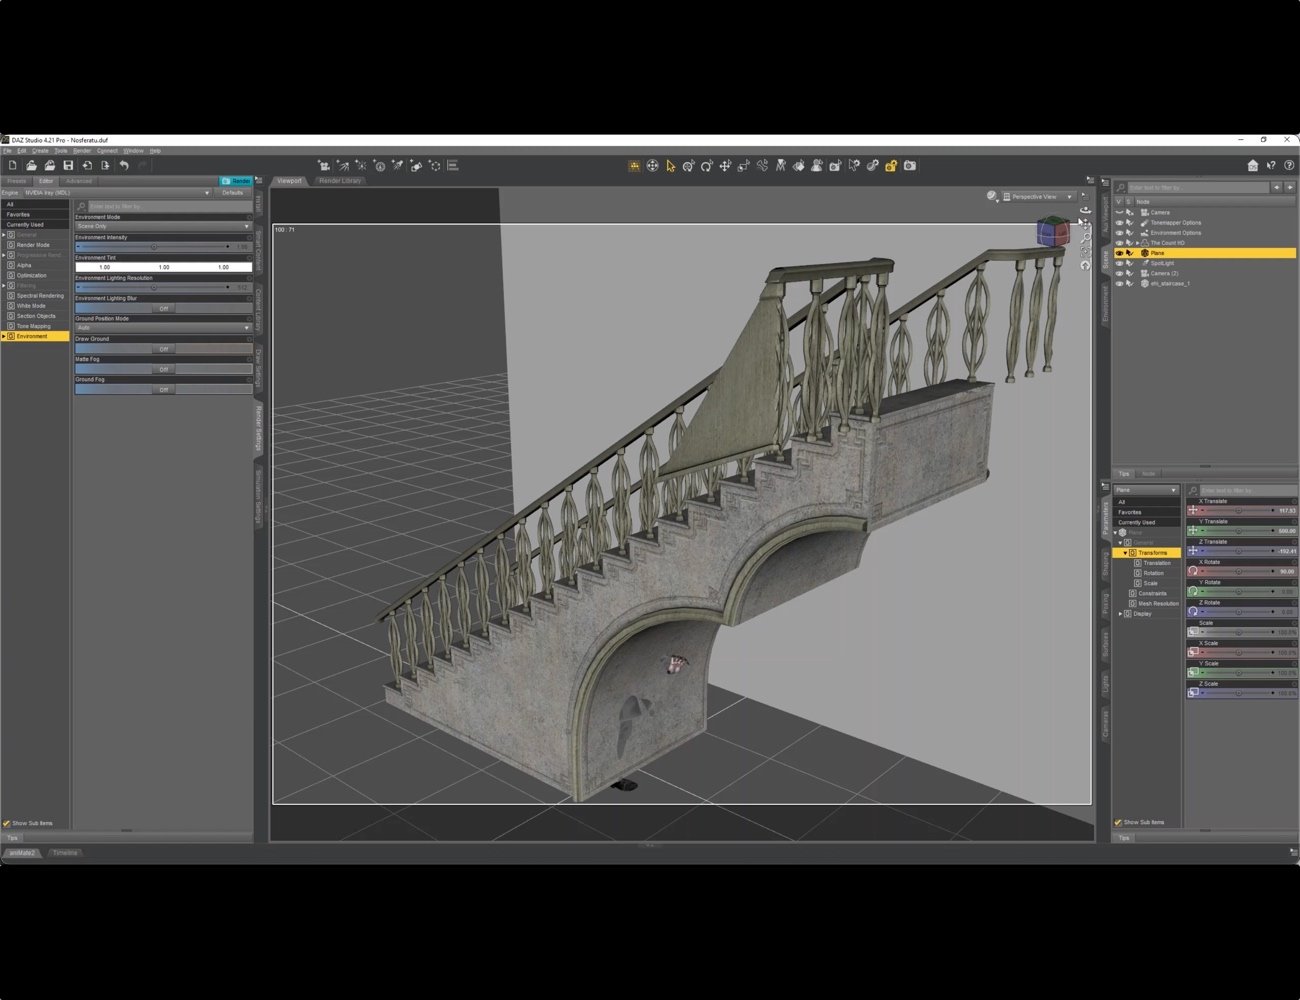The image size is (1300, 1000).
Task: Open the DAZ home store icon
Action: click(x=1253, y=166)
